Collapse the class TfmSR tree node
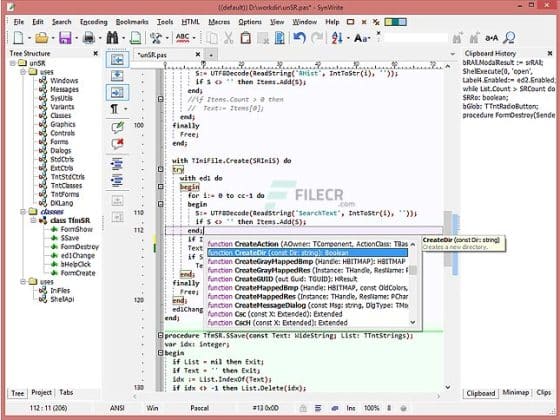This screenshot has height=420, width=560. (x=34, y=220)
